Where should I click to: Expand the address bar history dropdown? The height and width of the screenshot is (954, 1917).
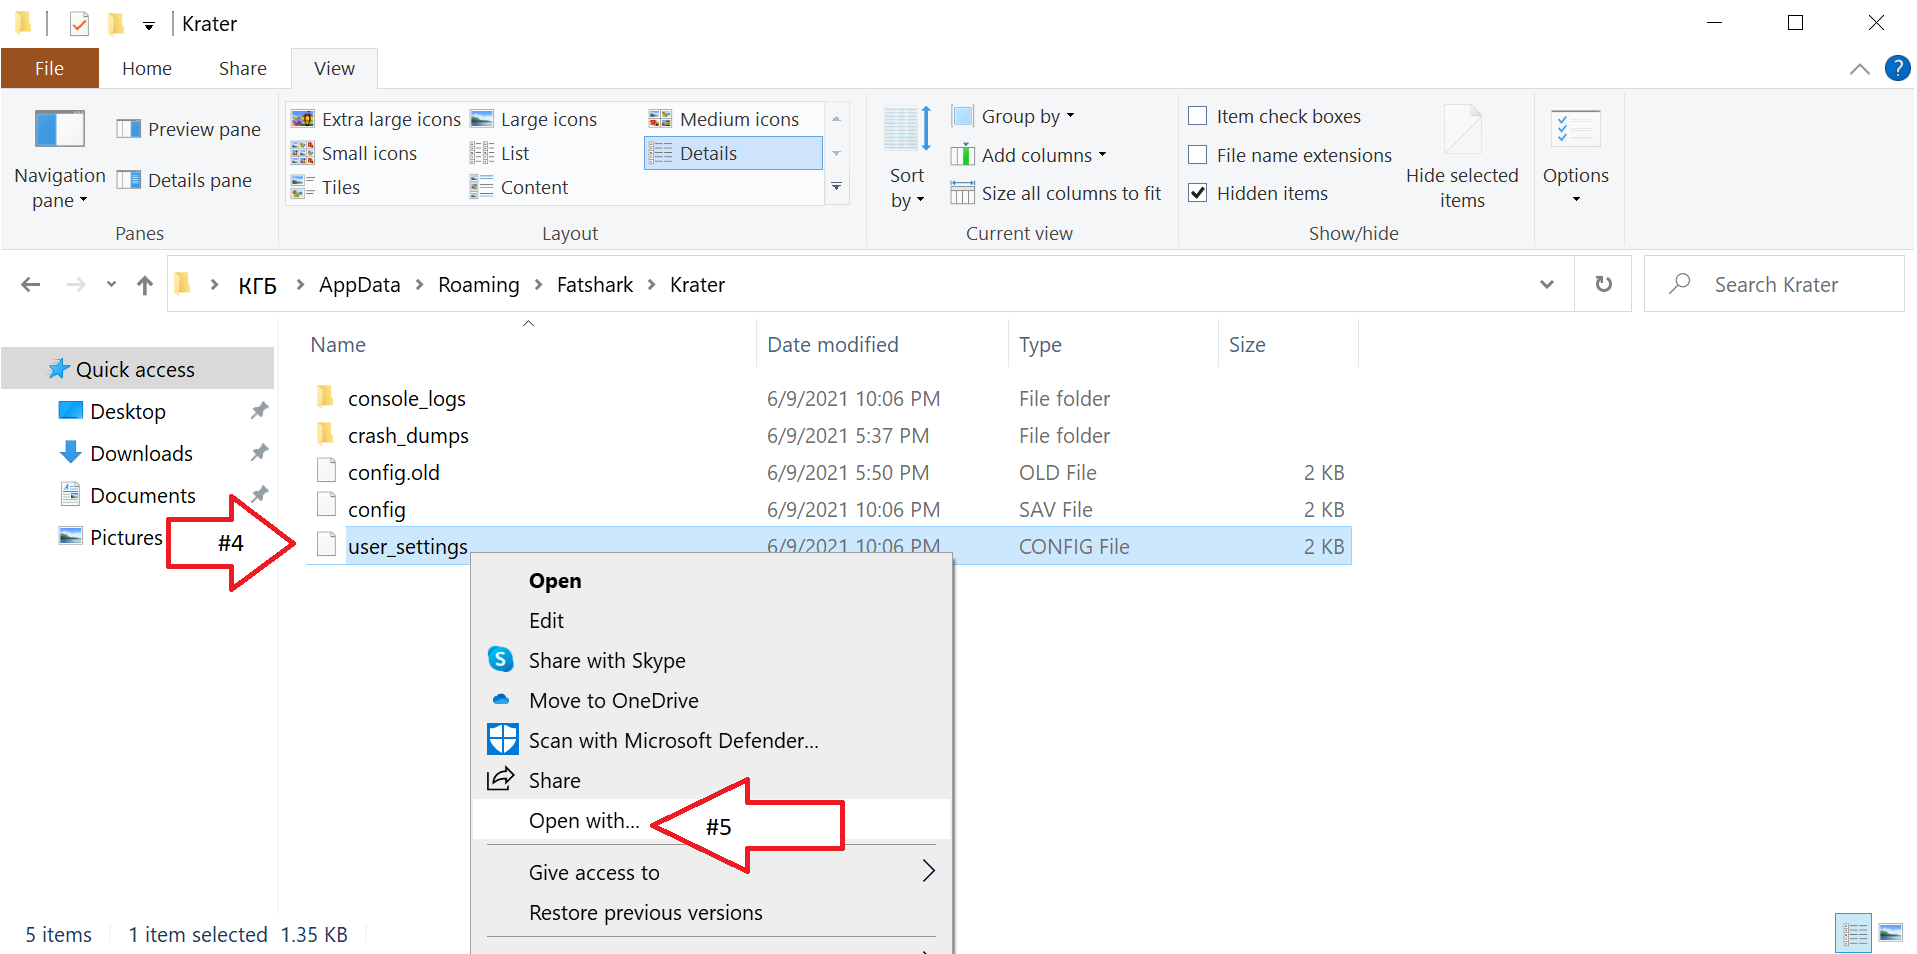pyautogui.click(x=1546, y=284)
